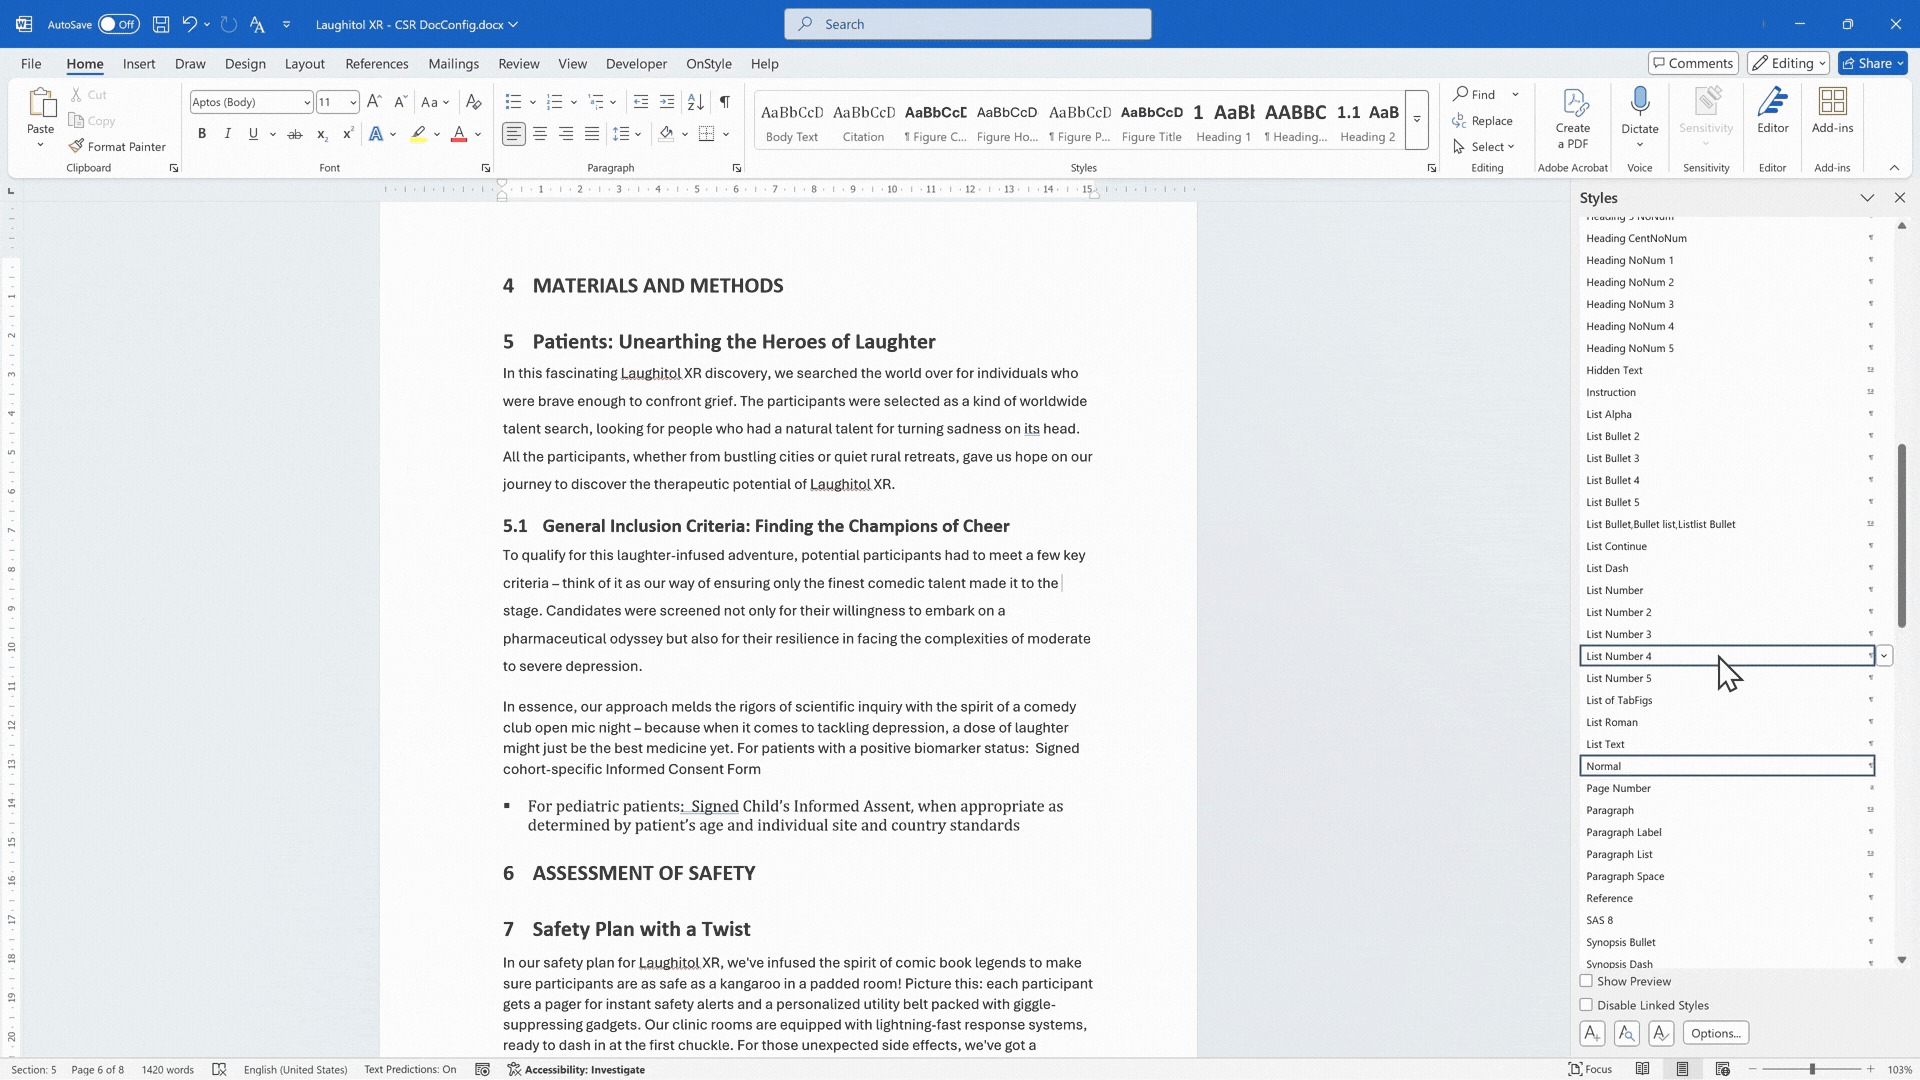This screenshot has width=1920, height=1080.
Task: Increase paragraph indent
Action: click(667, 102)
